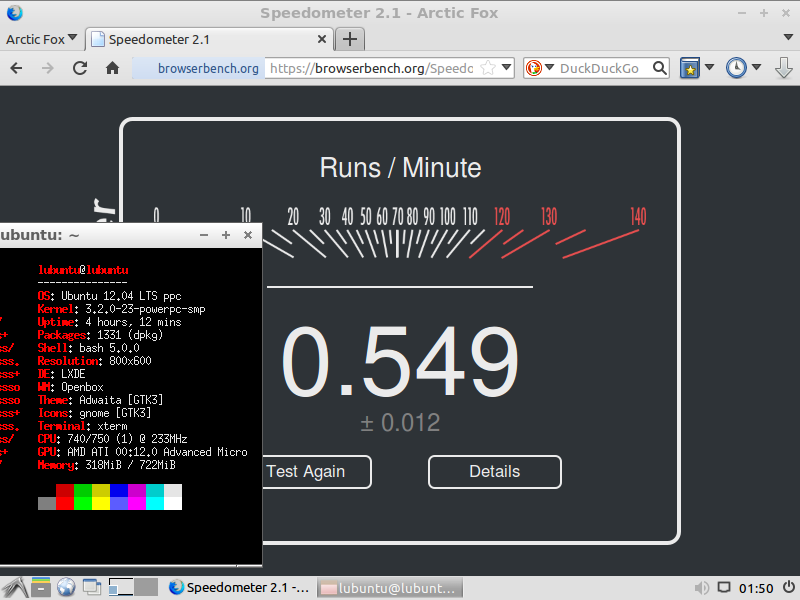The width and height of the screenshot is (800, 600).
Task: Click the Arctic Fox title bar icon
Action: [x=14, y=13]
